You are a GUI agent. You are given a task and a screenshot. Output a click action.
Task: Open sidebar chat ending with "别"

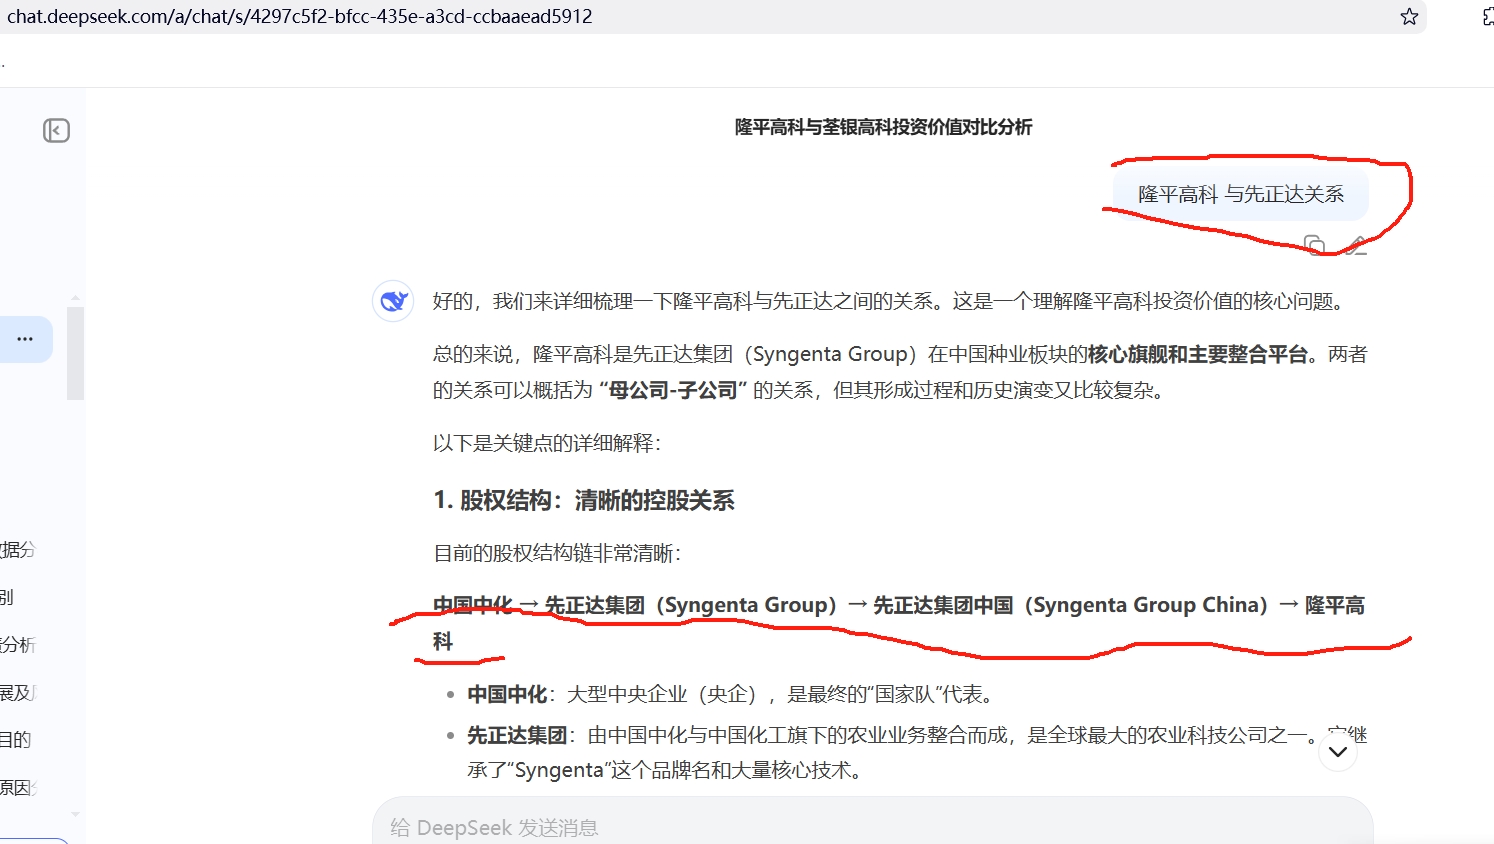[8, 598]
